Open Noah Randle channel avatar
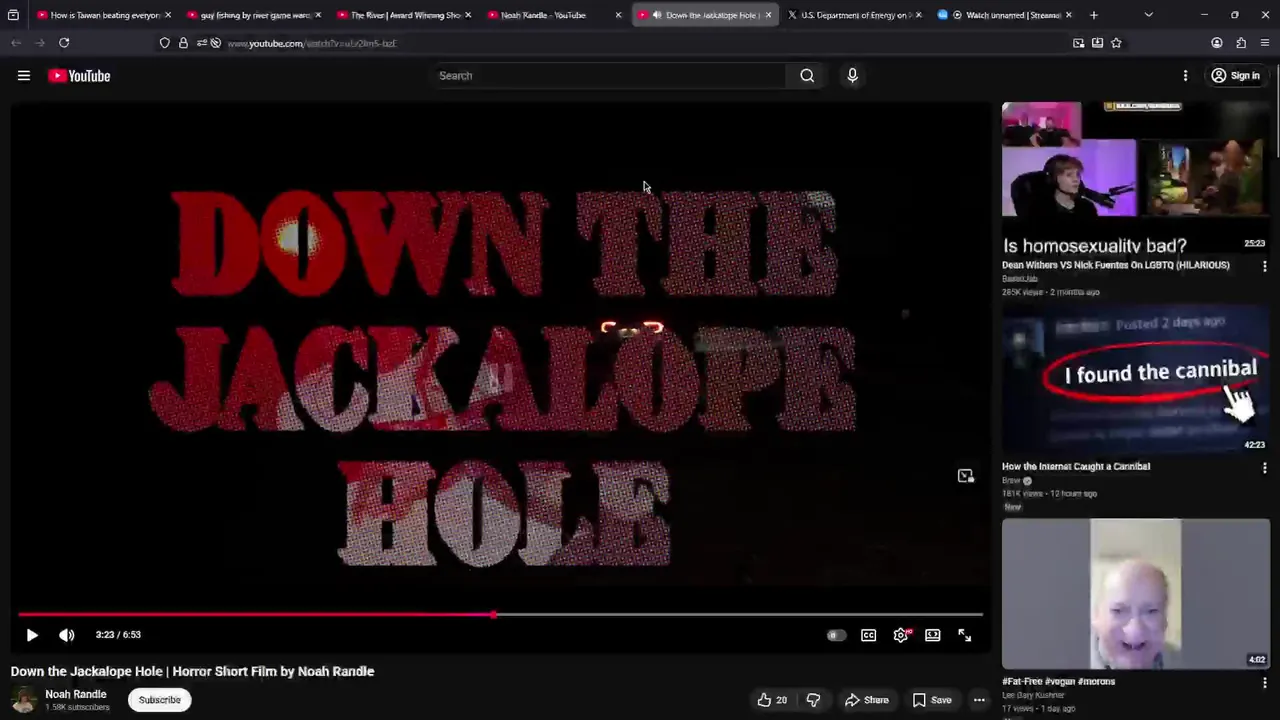The image size is (1280, 720). [24, 700]
